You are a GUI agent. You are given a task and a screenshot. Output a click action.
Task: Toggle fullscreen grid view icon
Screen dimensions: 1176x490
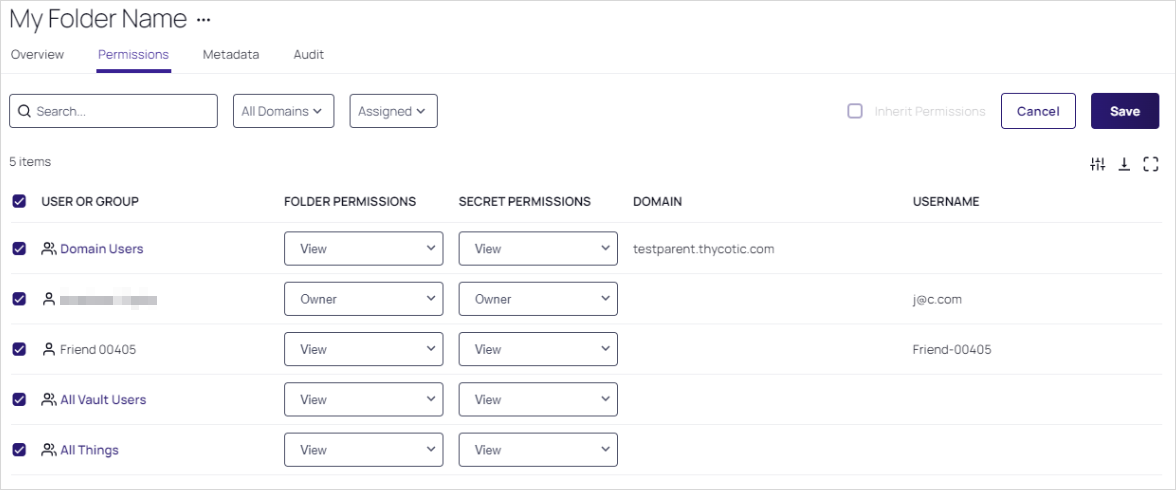[1150, 164]
